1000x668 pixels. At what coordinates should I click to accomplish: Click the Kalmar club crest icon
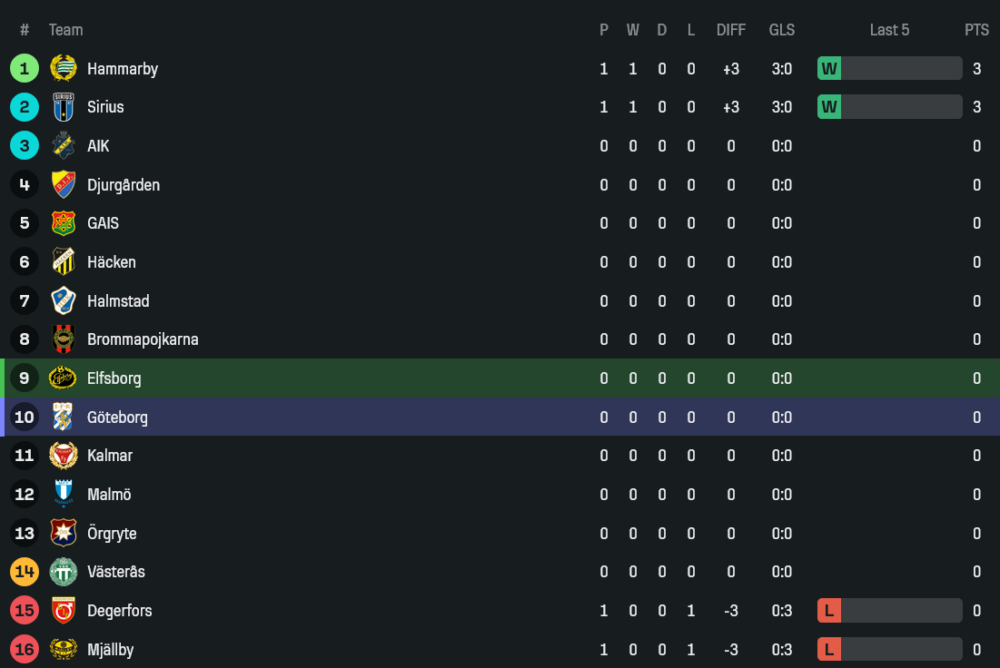pyautogui.click(x=63, y=455)
